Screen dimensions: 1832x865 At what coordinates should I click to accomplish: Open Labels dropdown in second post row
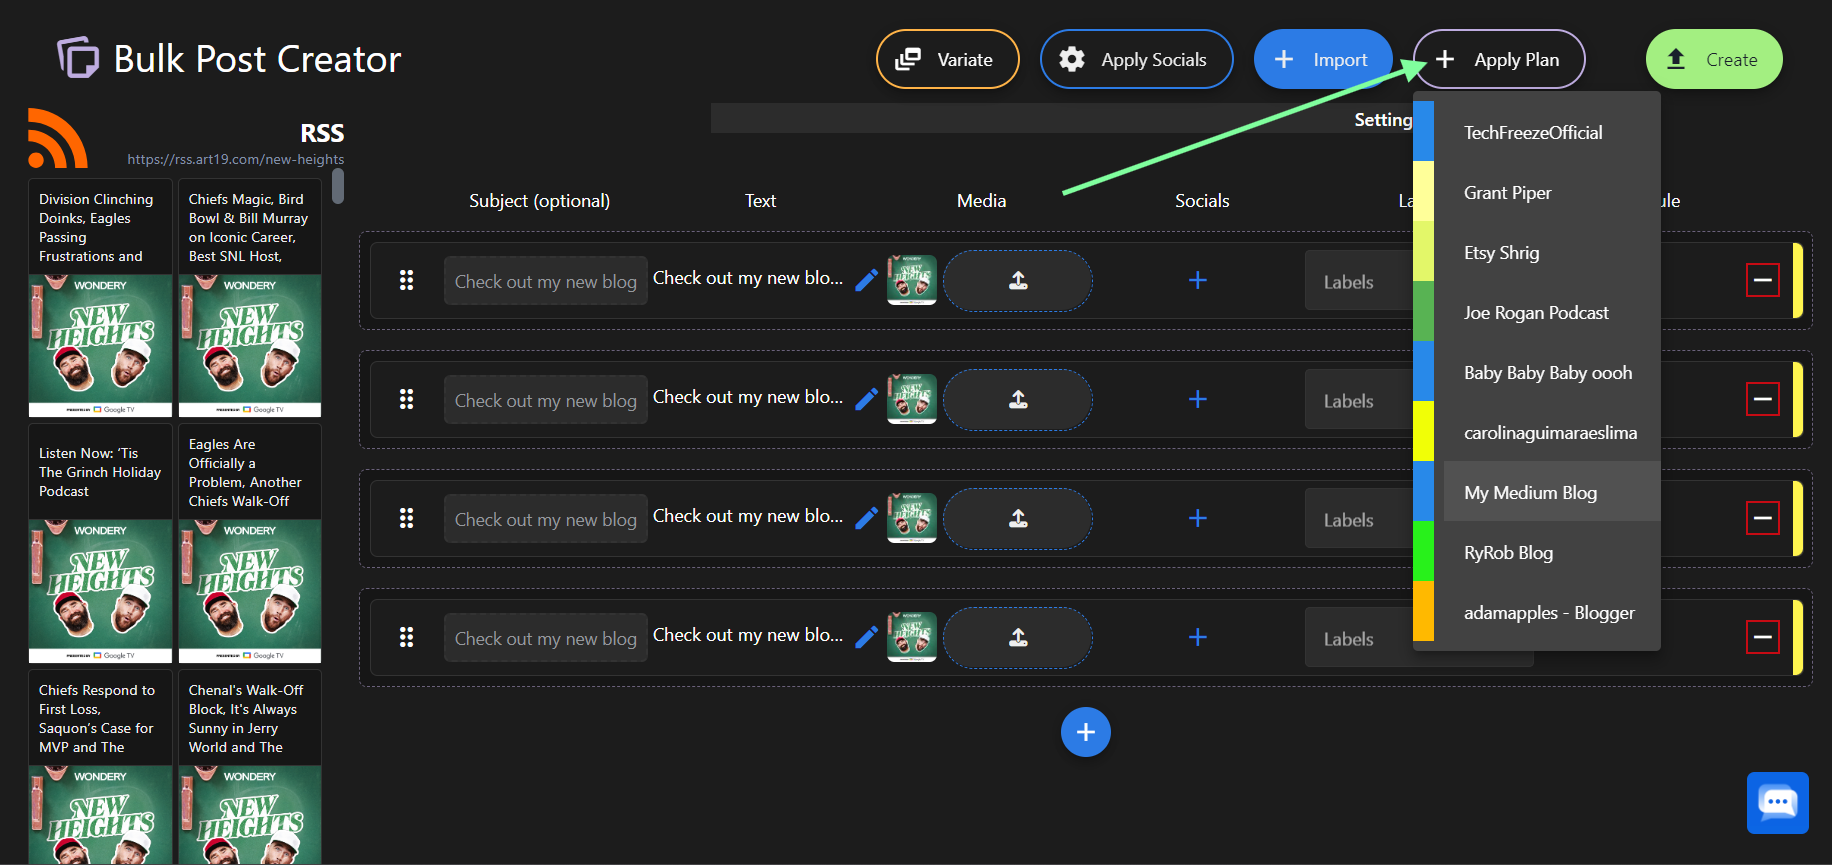[x=1358, y=400]
